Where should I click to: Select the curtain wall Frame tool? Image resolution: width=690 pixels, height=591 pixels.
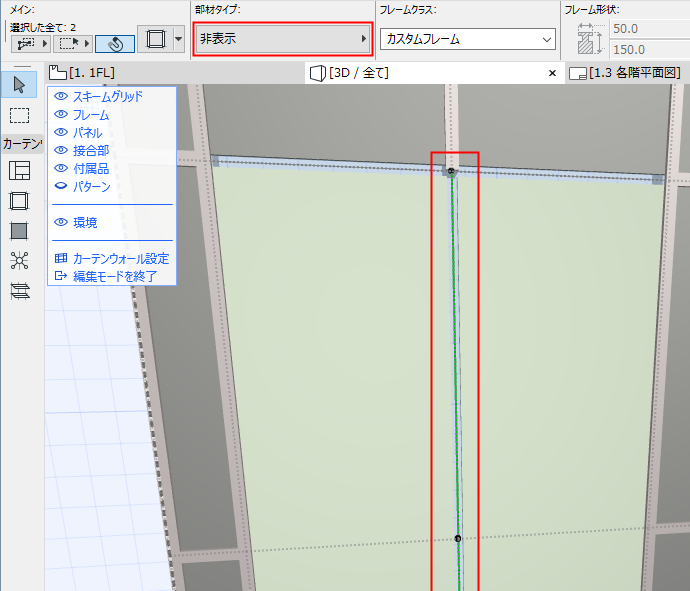click(x=19, y=201)
